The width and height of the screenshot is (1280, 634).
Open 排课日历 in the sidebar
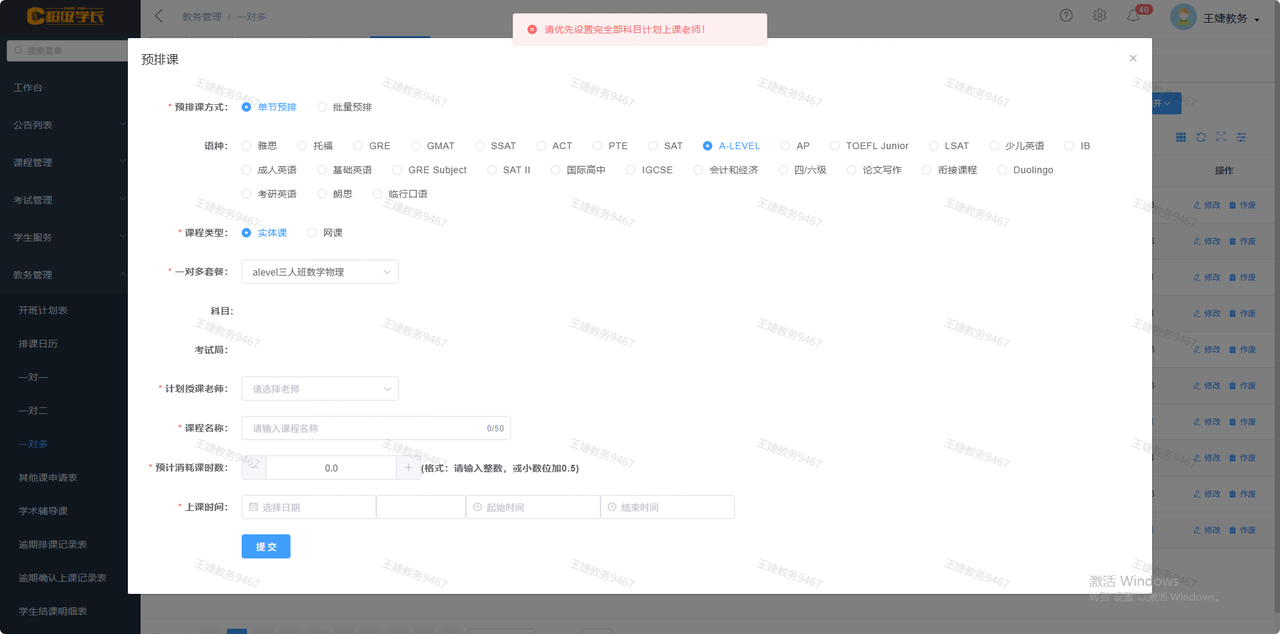38,344
